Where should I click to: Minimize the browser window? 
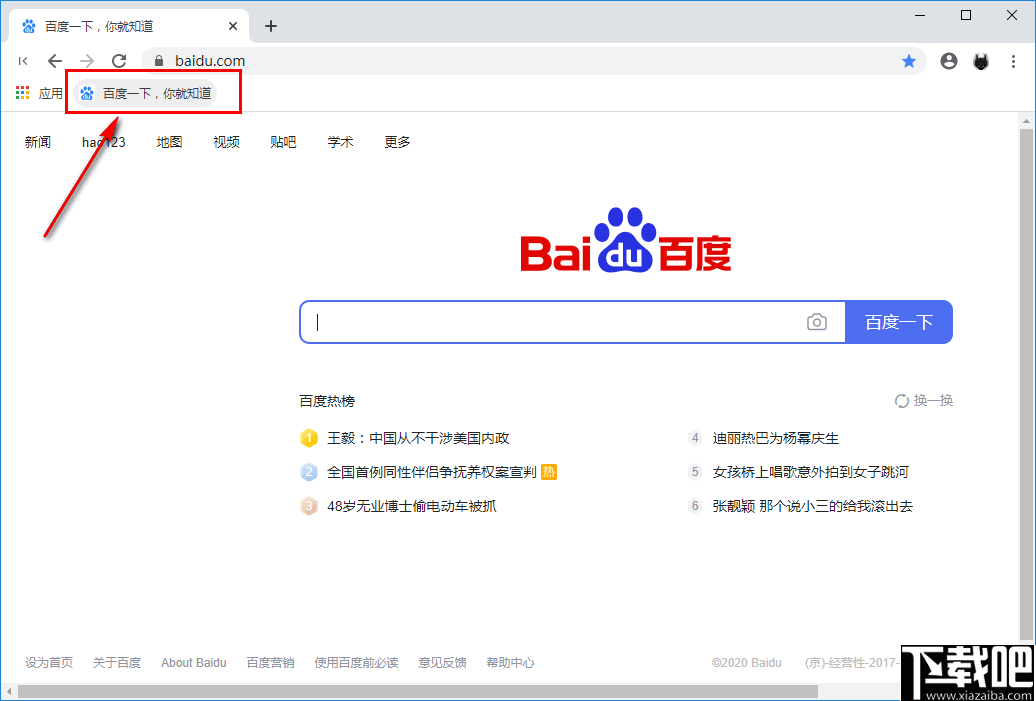[920, 15]
